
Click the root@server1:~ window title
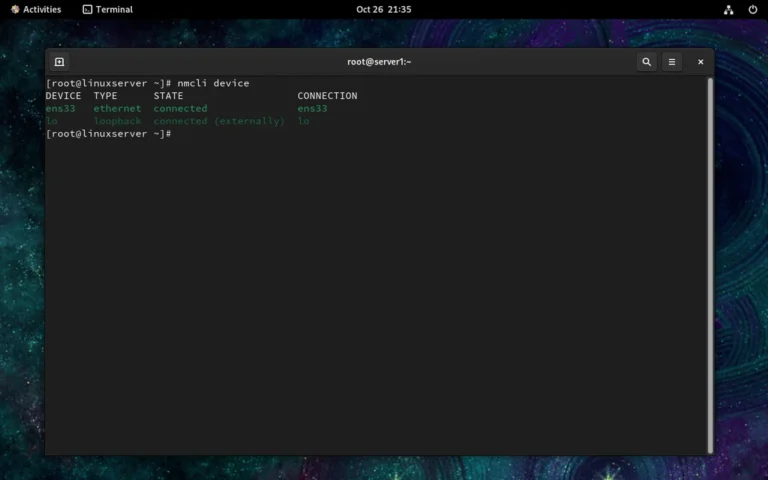coord(379,62)
